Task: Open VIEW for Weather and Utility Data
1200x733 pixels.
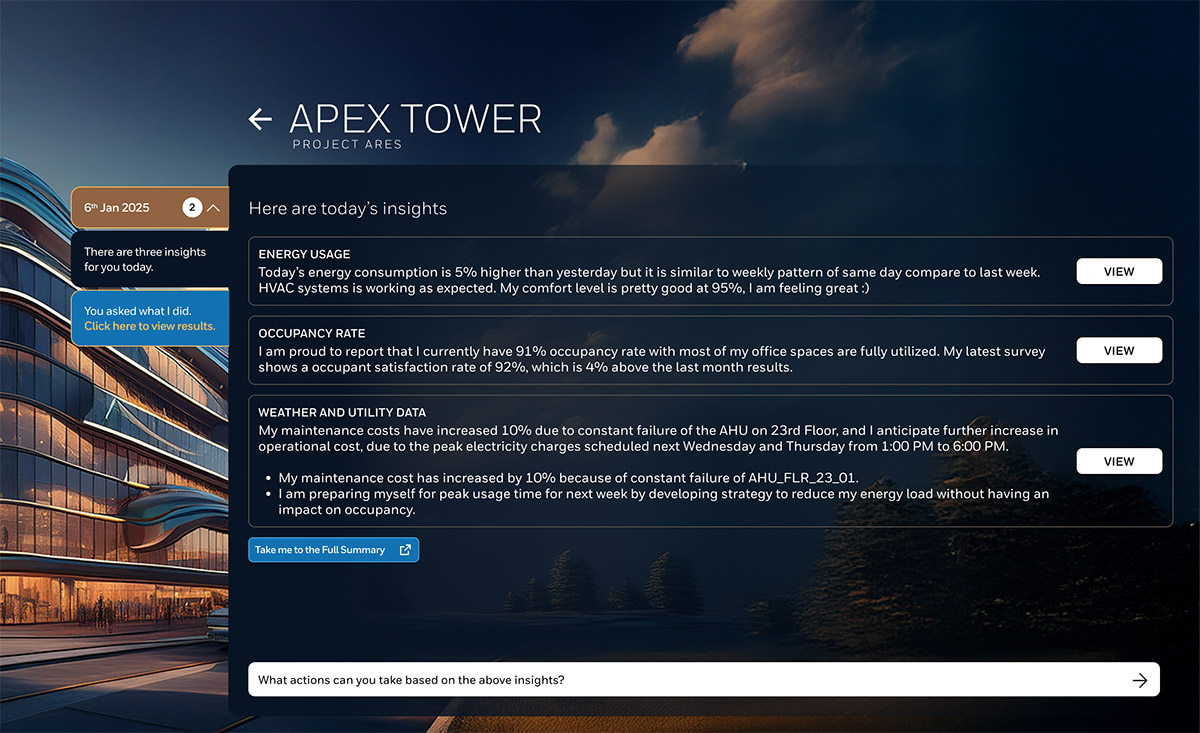Action: [x=1119, y=461]
